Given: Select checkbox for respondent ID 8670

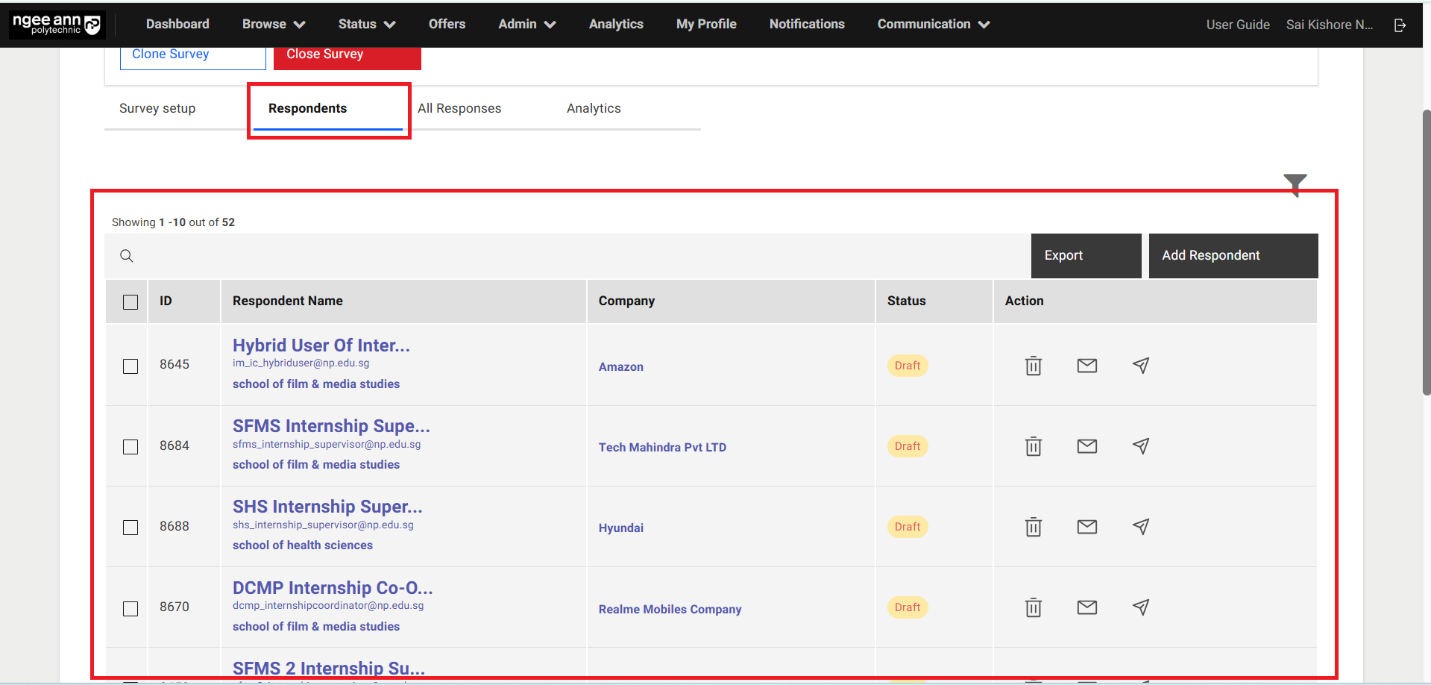Looking at the screenshot, I should tap(130, 608).
